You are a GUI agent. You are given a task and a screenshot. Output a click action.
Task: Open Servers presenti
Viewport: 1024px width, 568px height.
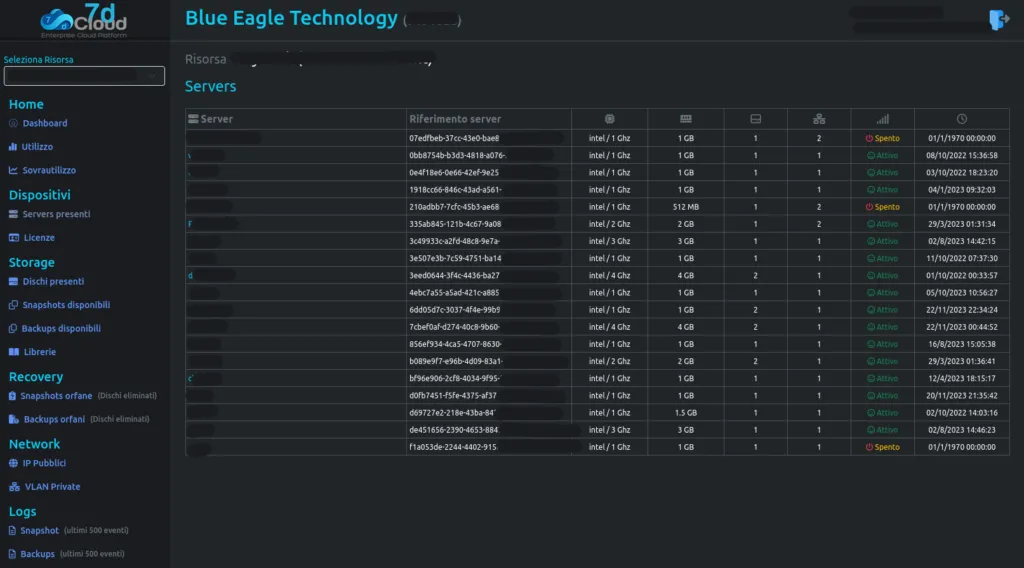(56, 214)
